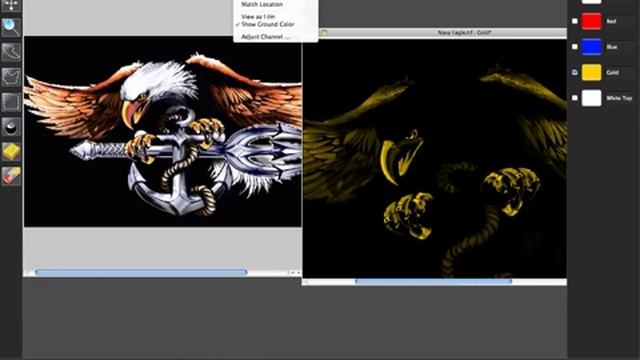Select the Red channel label
The width and height of the screenshot is (640, 360).
(x=611, y=21)
